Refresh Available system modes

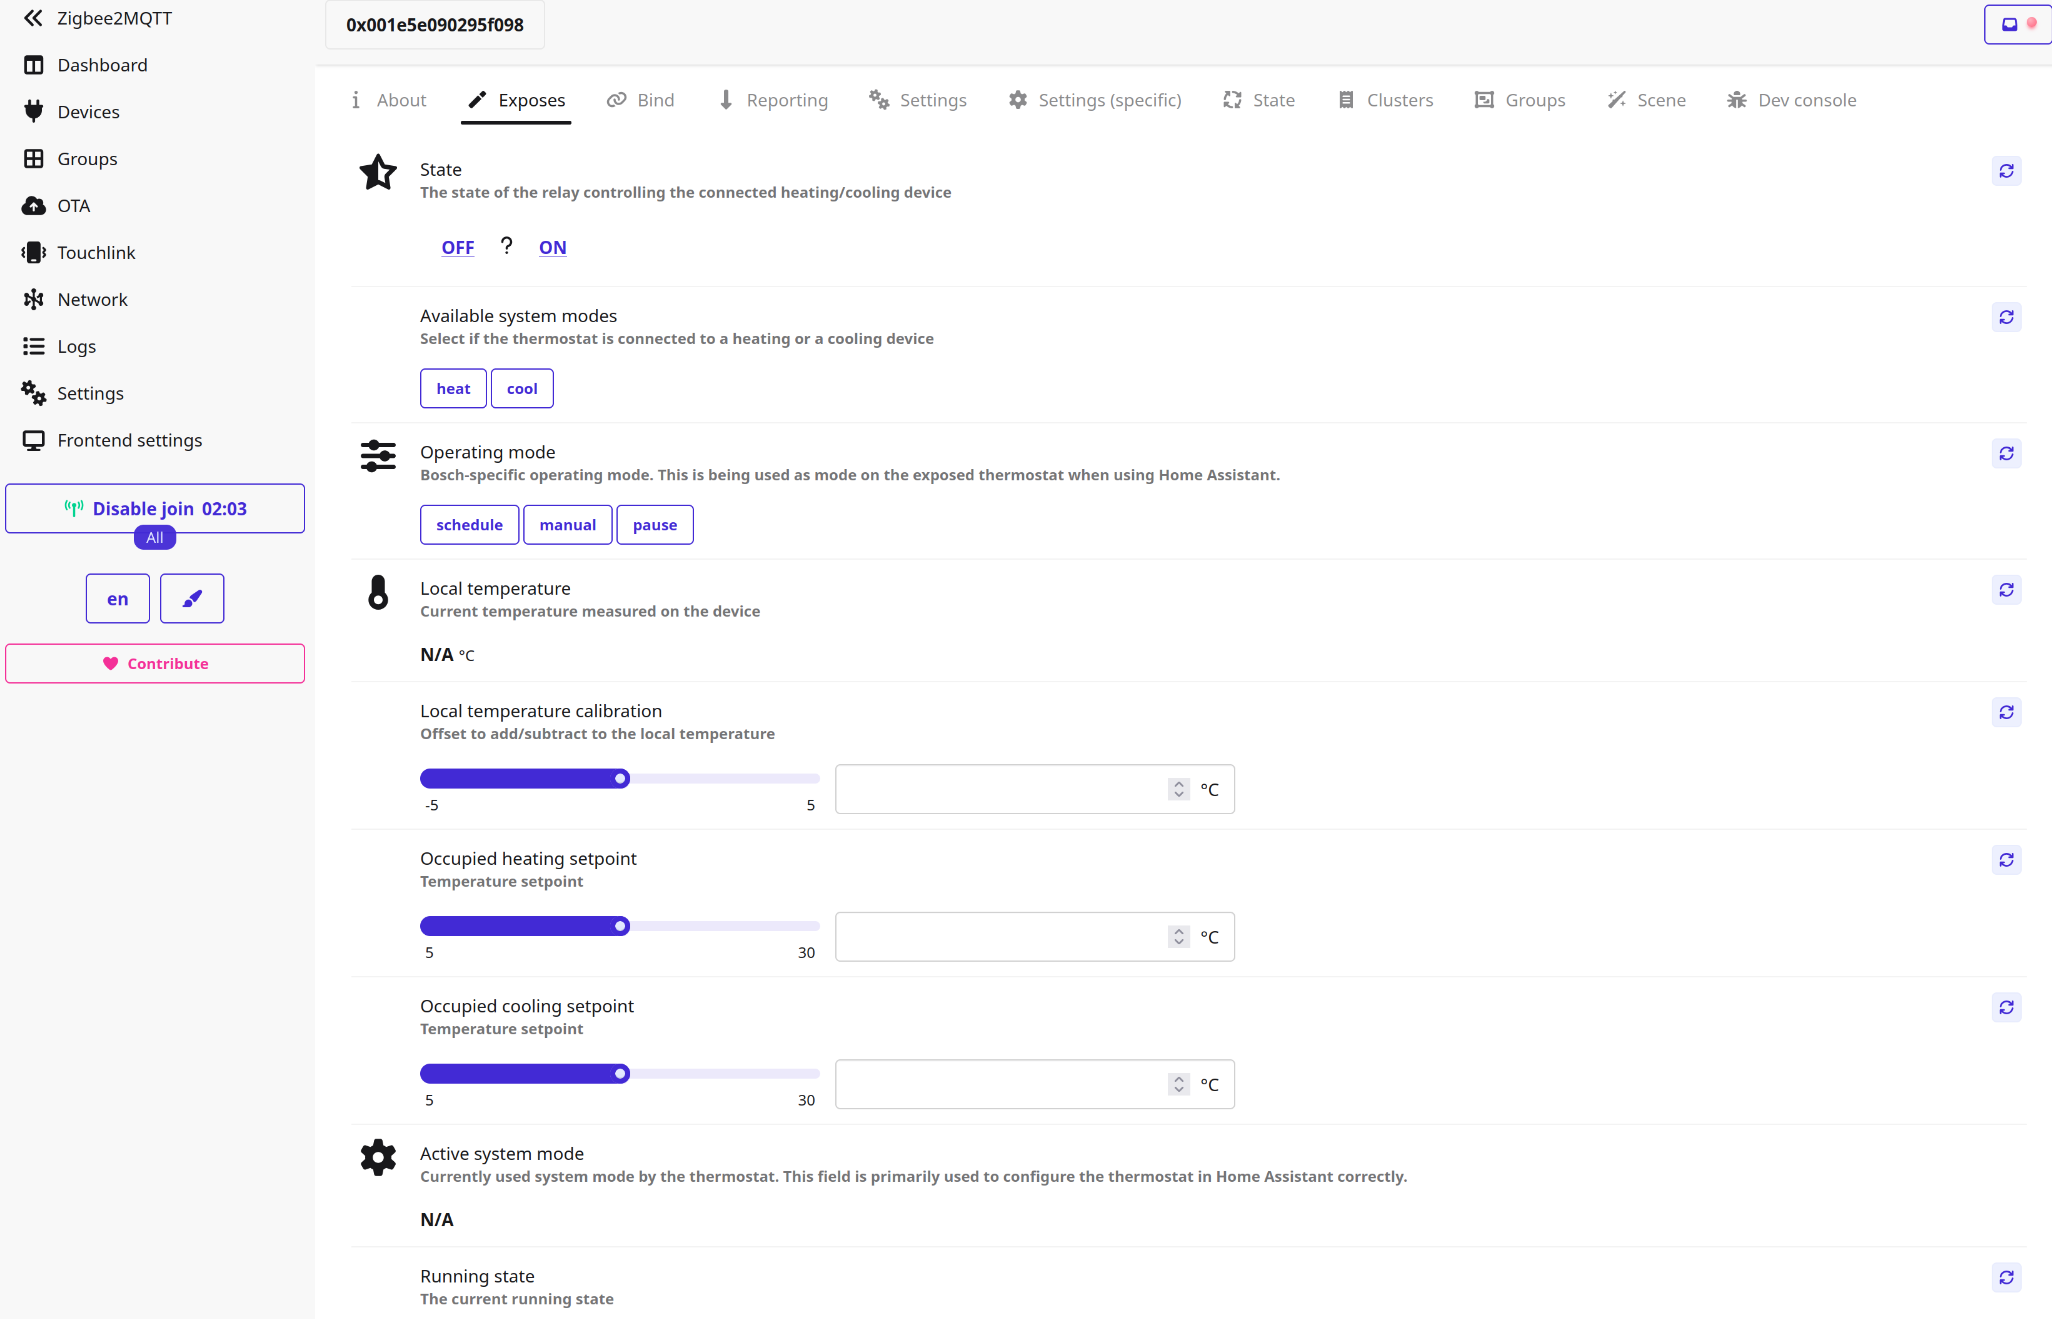tap(2006, 318)
